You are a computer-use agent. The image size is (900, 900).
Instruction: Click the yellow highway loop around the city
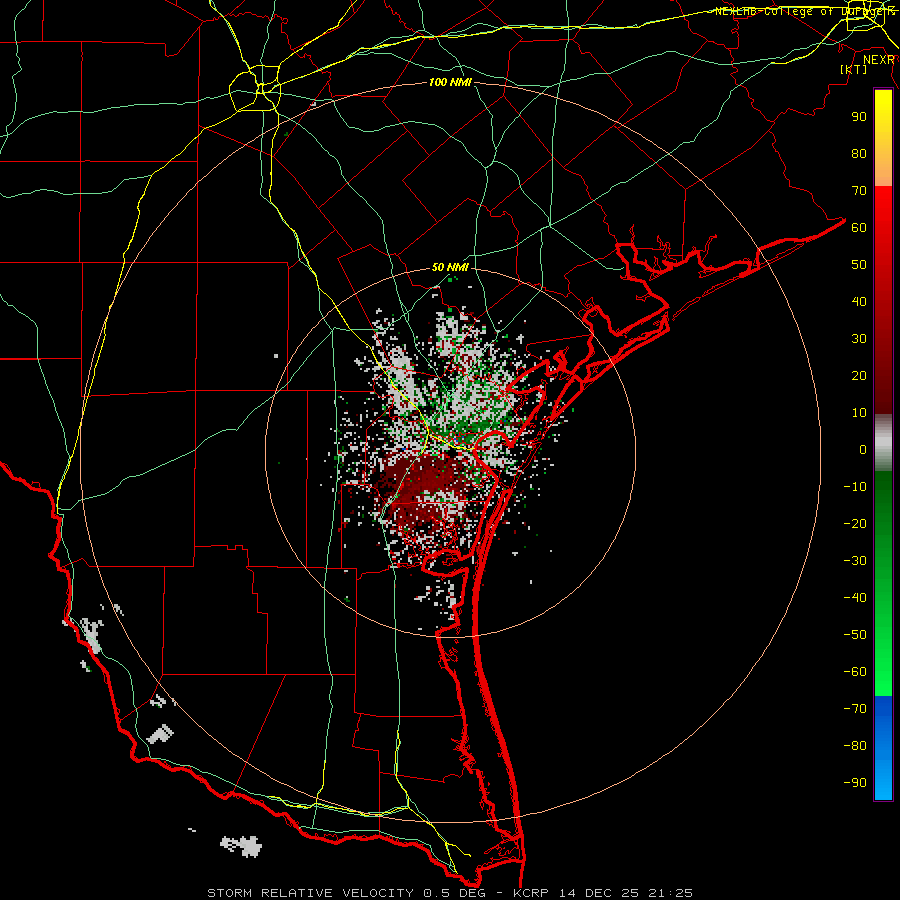[x=254, y=88]
